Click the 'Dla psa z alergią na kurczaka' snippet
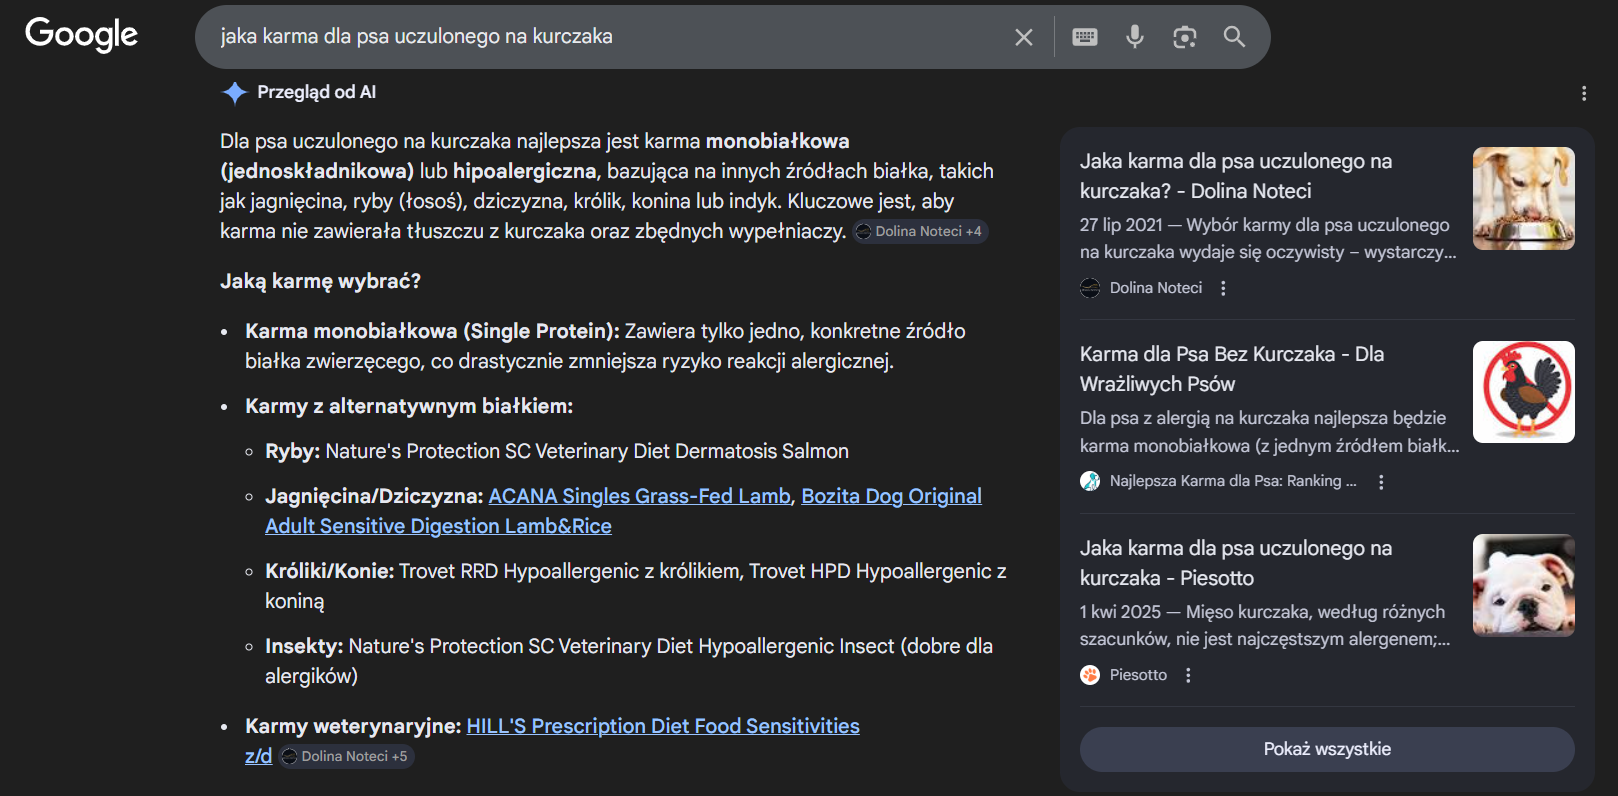 tap(1270, 432)
